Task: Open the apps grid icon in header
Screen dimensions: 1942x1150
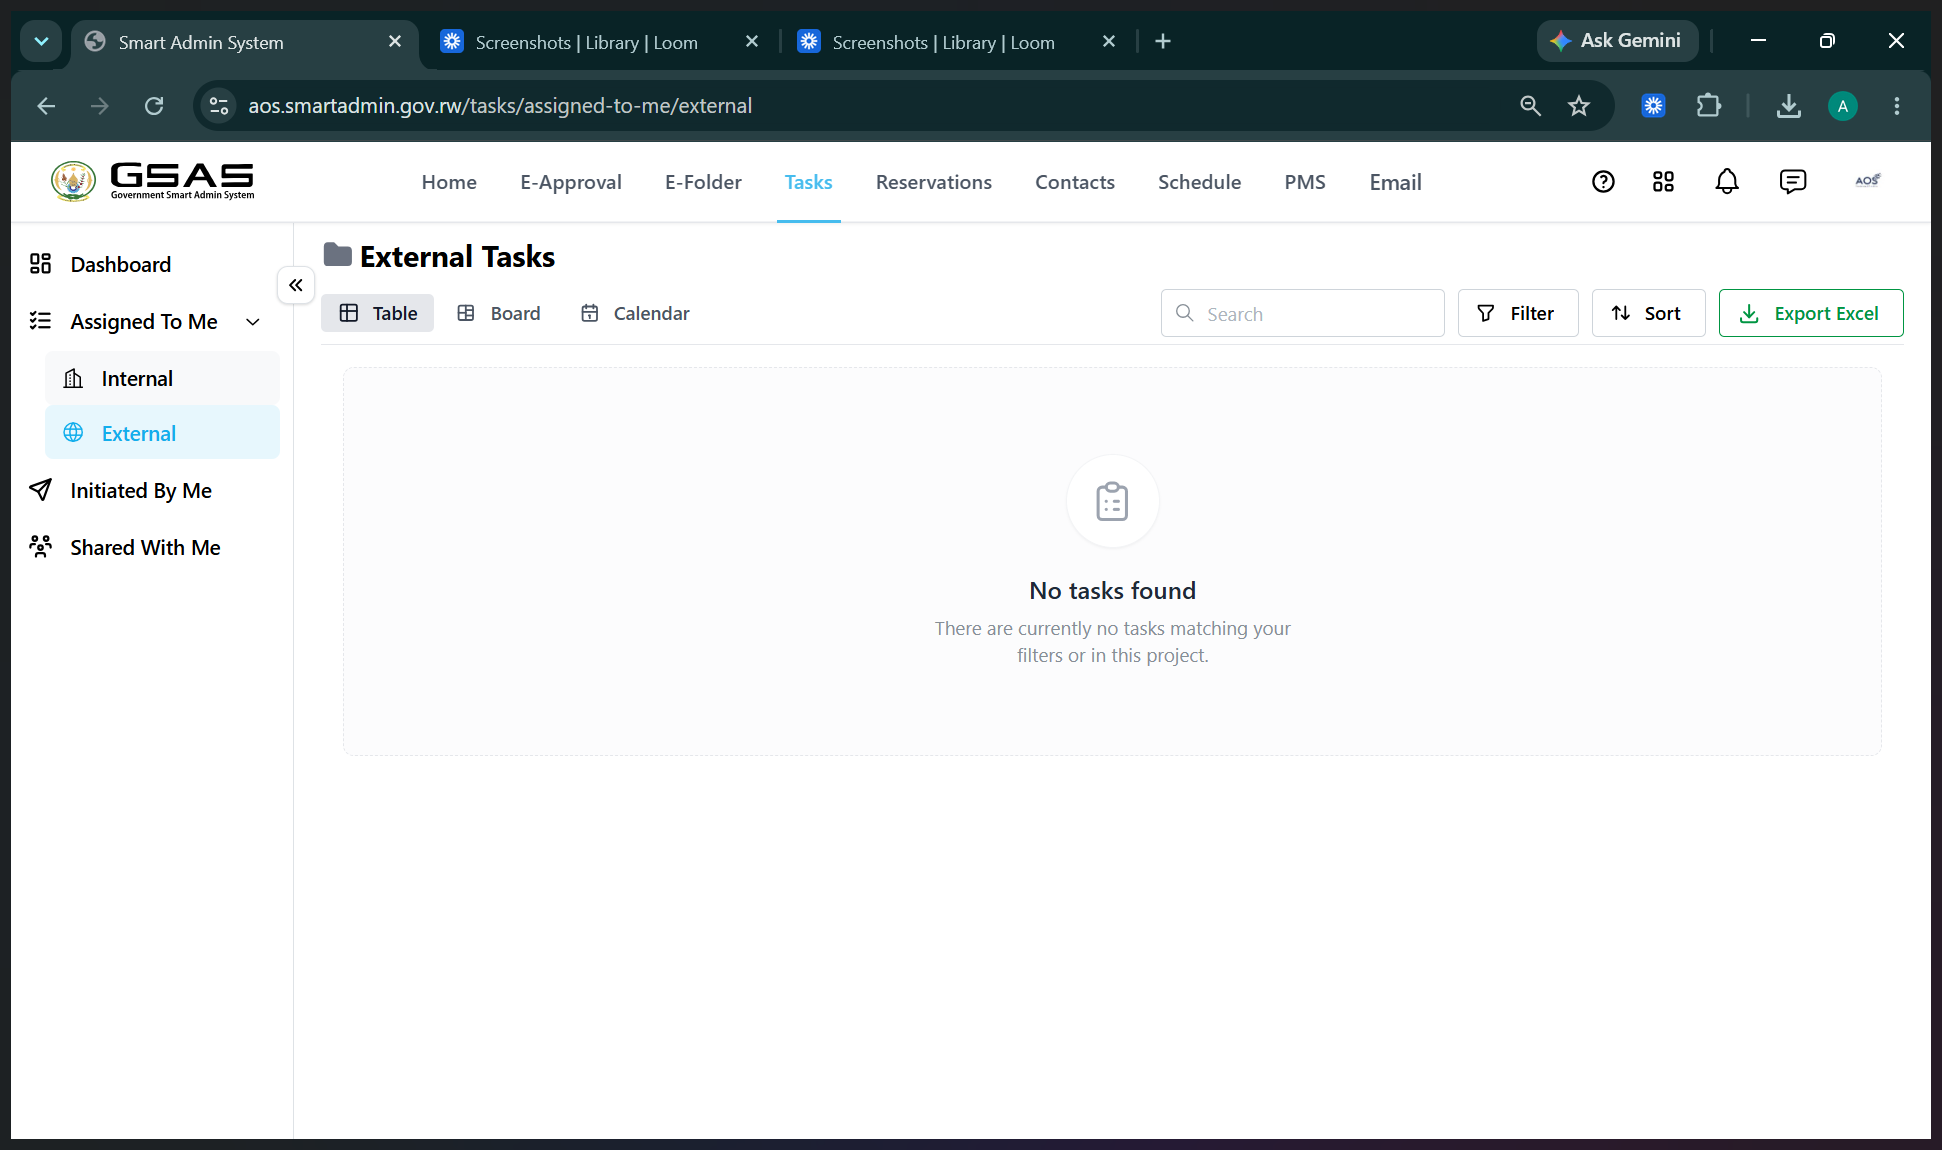Action: pyautogui.click(x=1663, y=181)
